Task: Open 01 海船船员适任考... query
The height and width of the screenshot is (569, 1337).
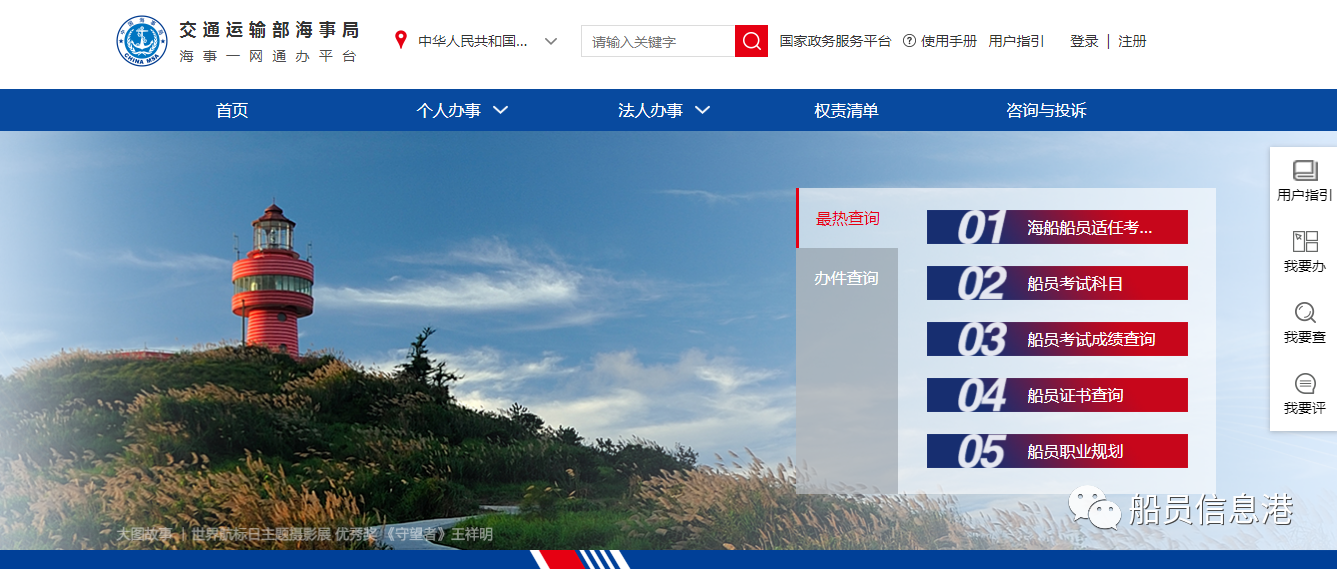Action: pos(1057,227)
